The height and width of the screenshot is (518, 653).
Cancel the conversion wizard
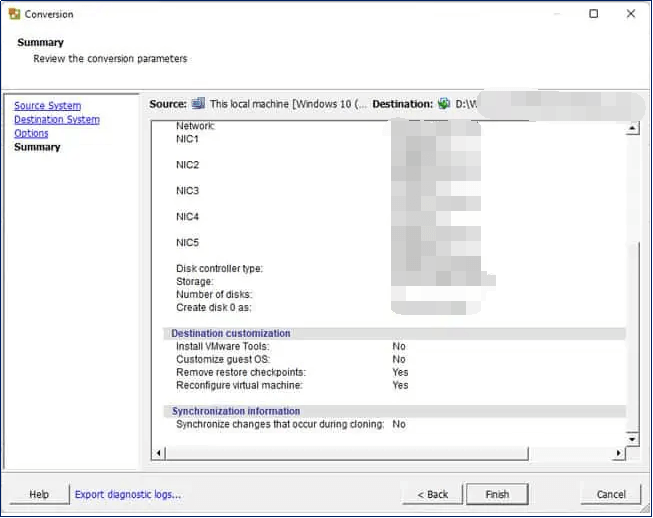(x=611, y=494)
